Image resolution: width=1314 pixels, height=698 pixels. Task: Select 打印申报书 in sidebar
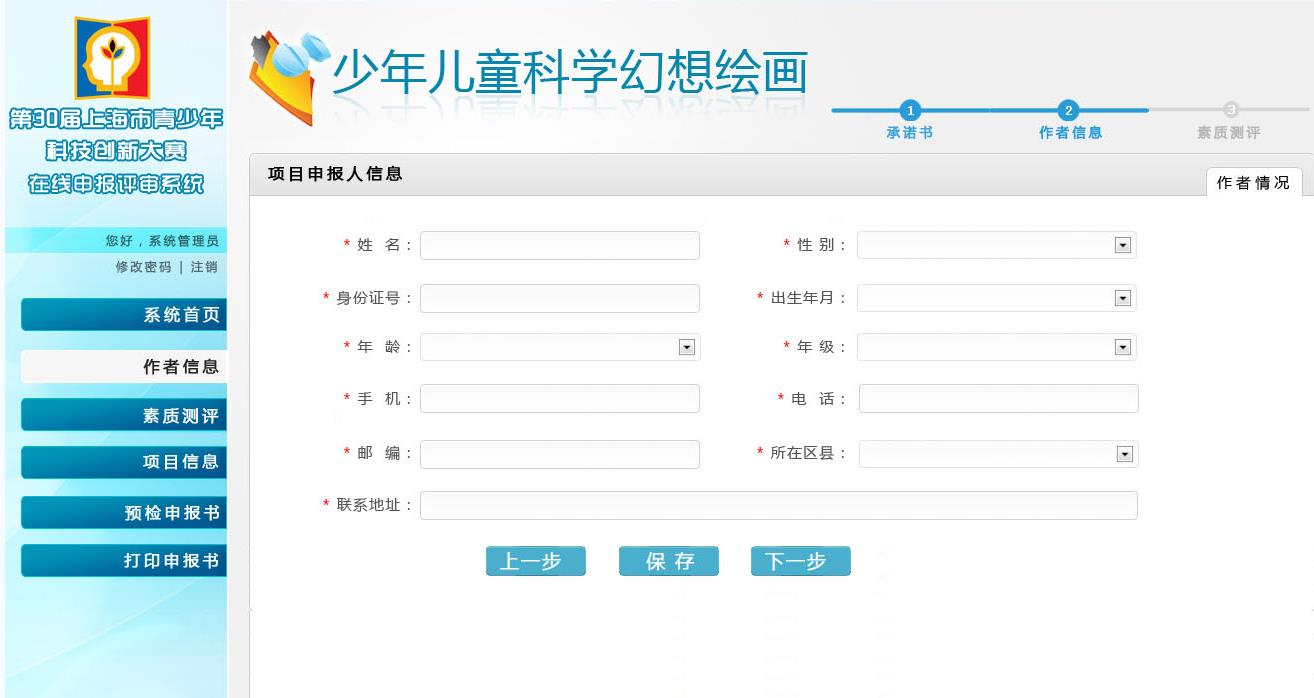pos(124,561)
